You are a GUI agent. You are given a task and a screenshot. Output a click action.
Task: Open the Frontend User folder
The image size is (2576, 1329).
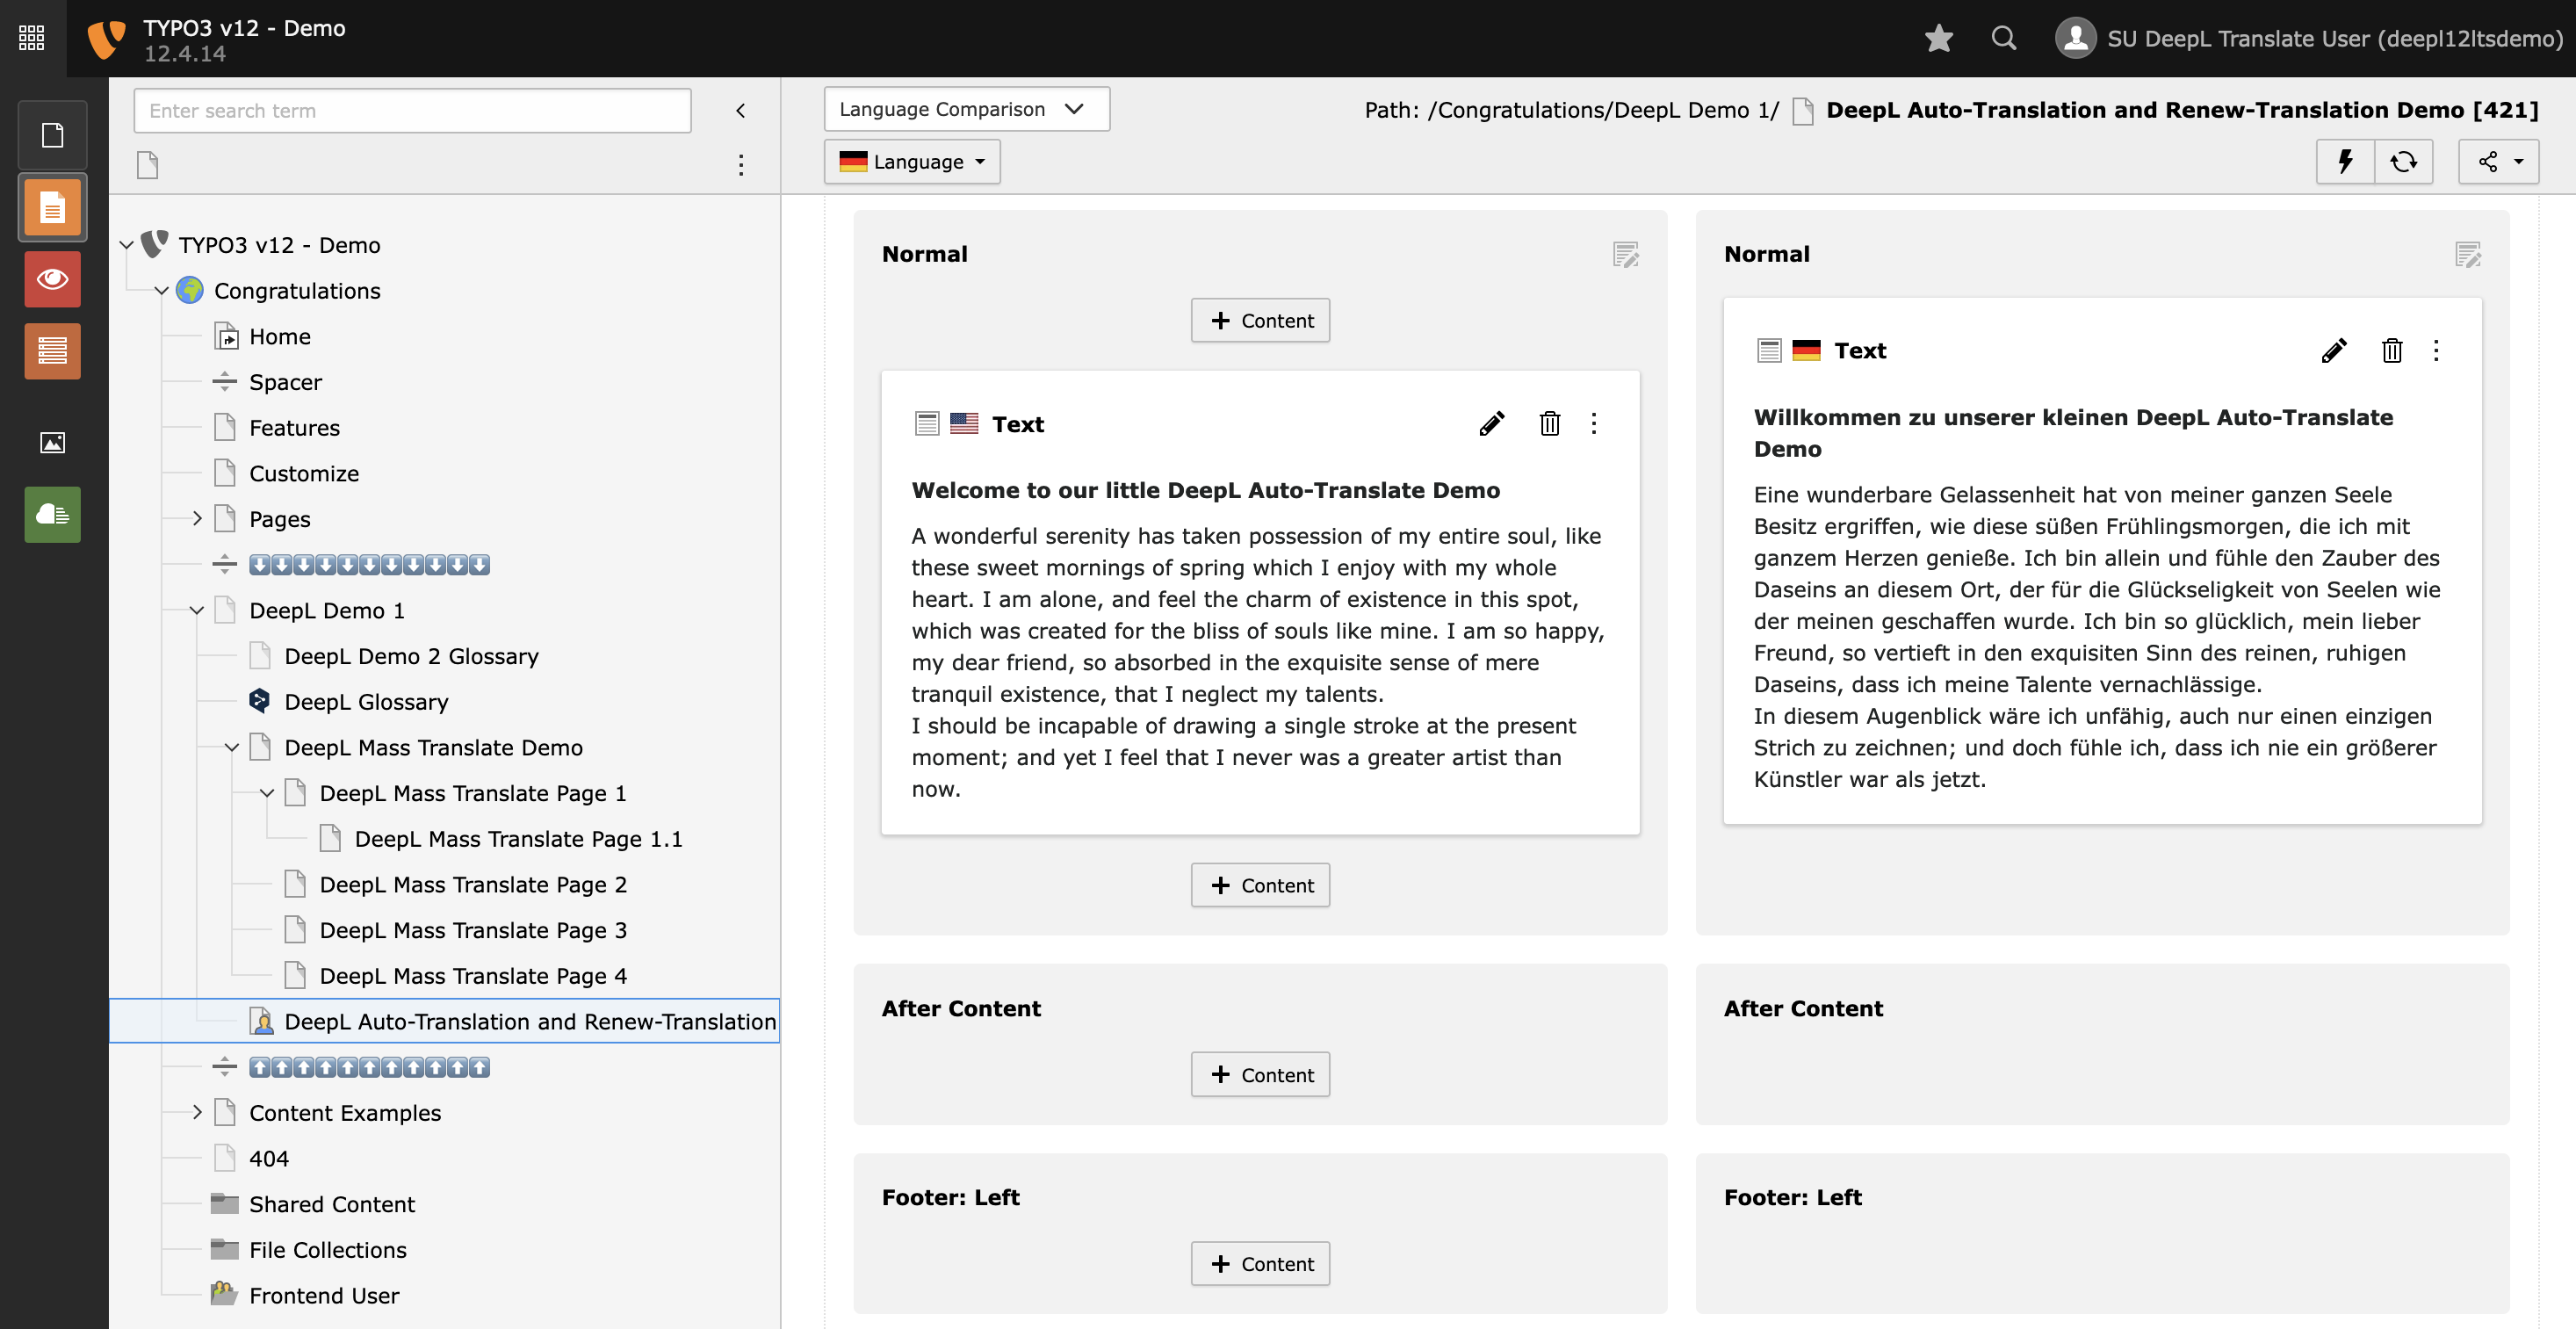(x=324, y=1296)
